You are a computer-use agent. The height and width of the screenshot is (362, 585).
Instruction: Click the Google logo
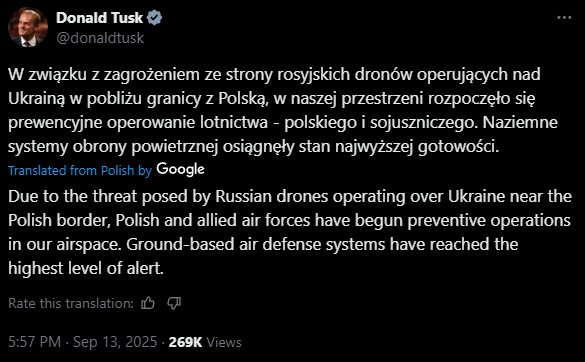pos(180,170)
